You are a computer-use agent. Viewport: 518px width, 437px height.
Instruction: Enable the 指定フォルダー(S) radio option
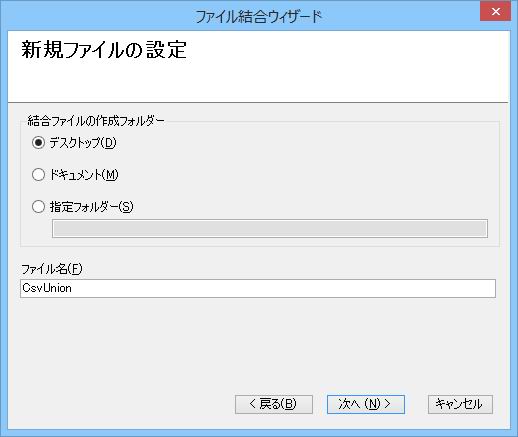click(38, 207)
